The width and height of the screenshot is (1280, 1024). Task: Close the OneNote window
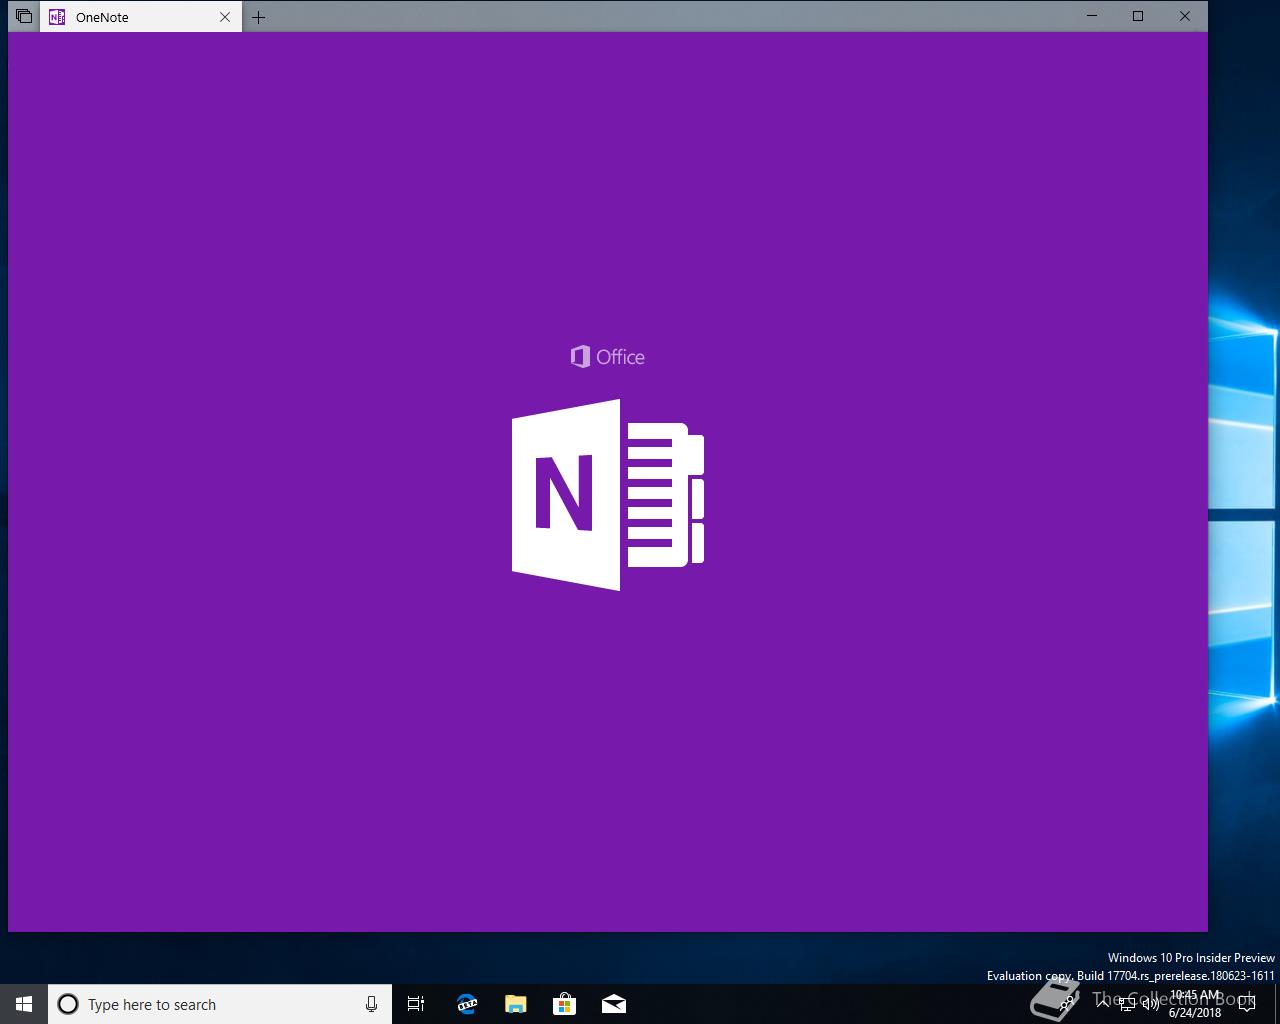1185,16
